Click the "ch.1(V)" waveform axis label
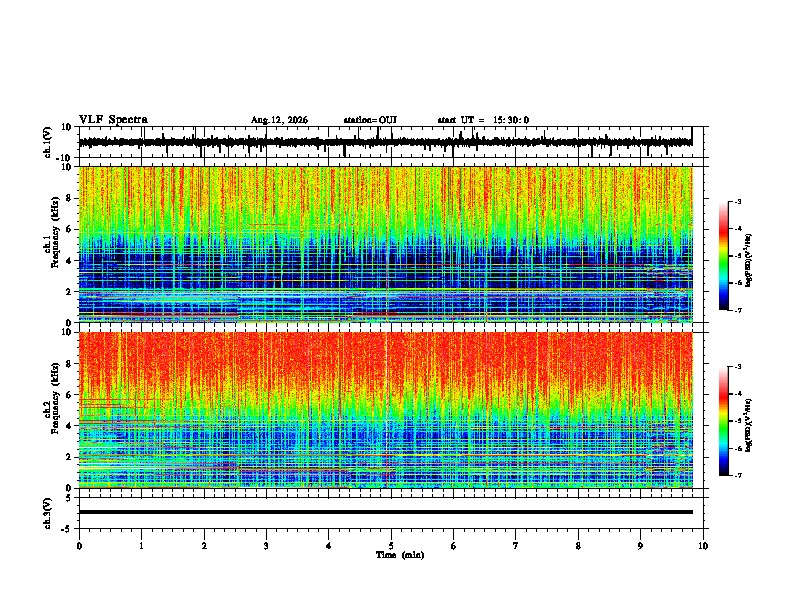The width and height of the screenshot is (792, 612). [48, 142]
